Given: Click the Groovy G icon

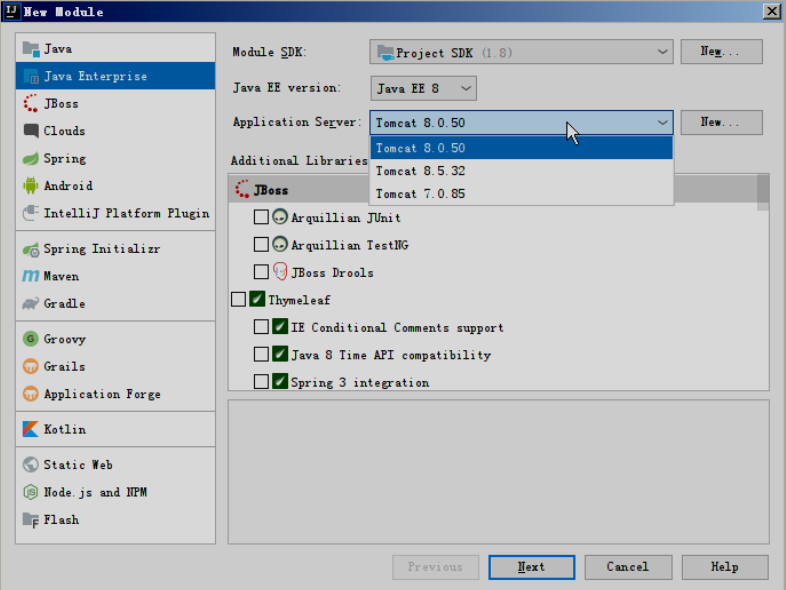Looking at the screenshot, I should coord(31,339).
